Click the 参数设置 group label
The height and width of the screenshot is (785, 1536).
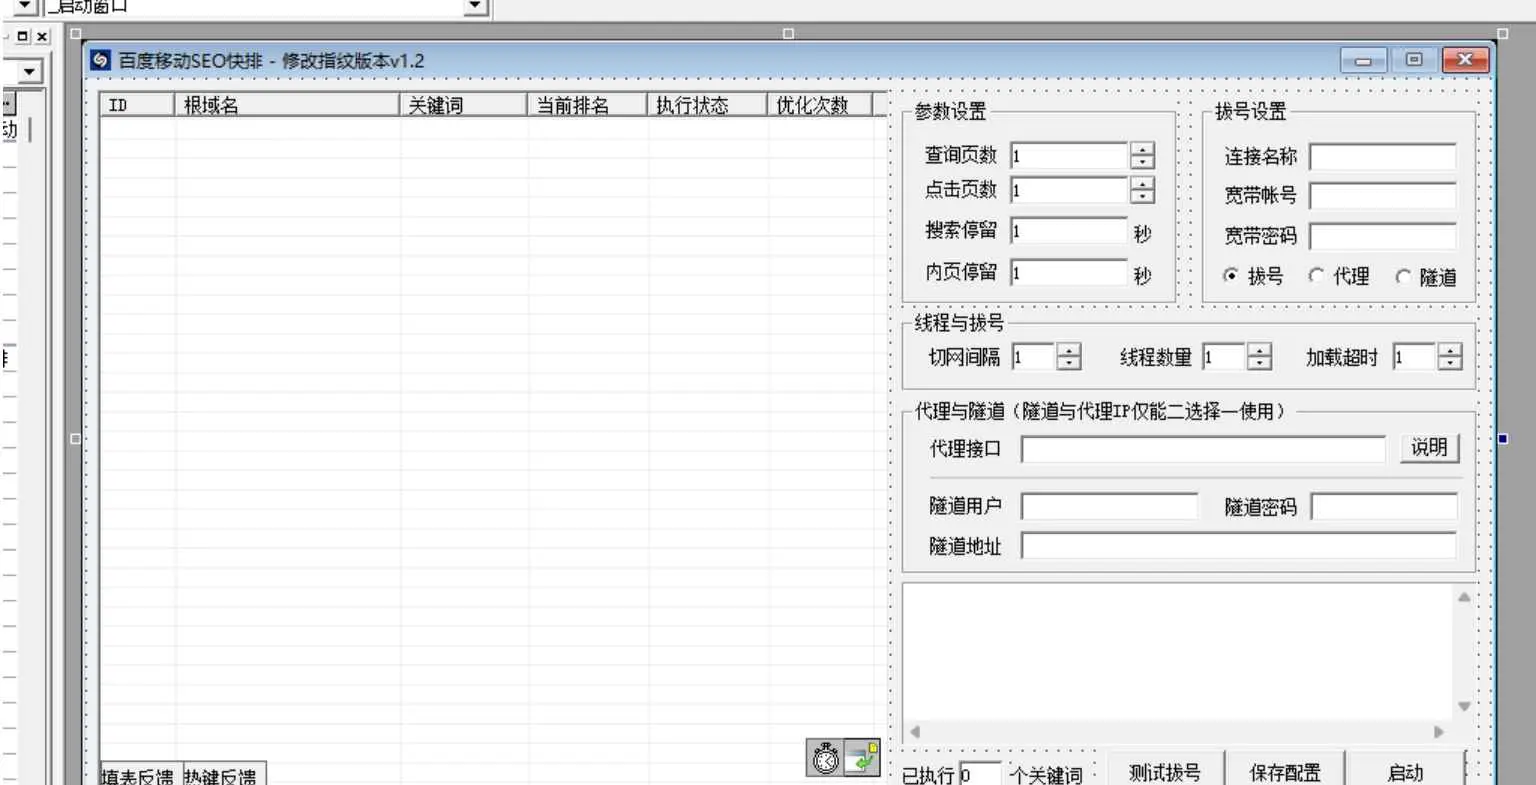[x=950, y=112]
